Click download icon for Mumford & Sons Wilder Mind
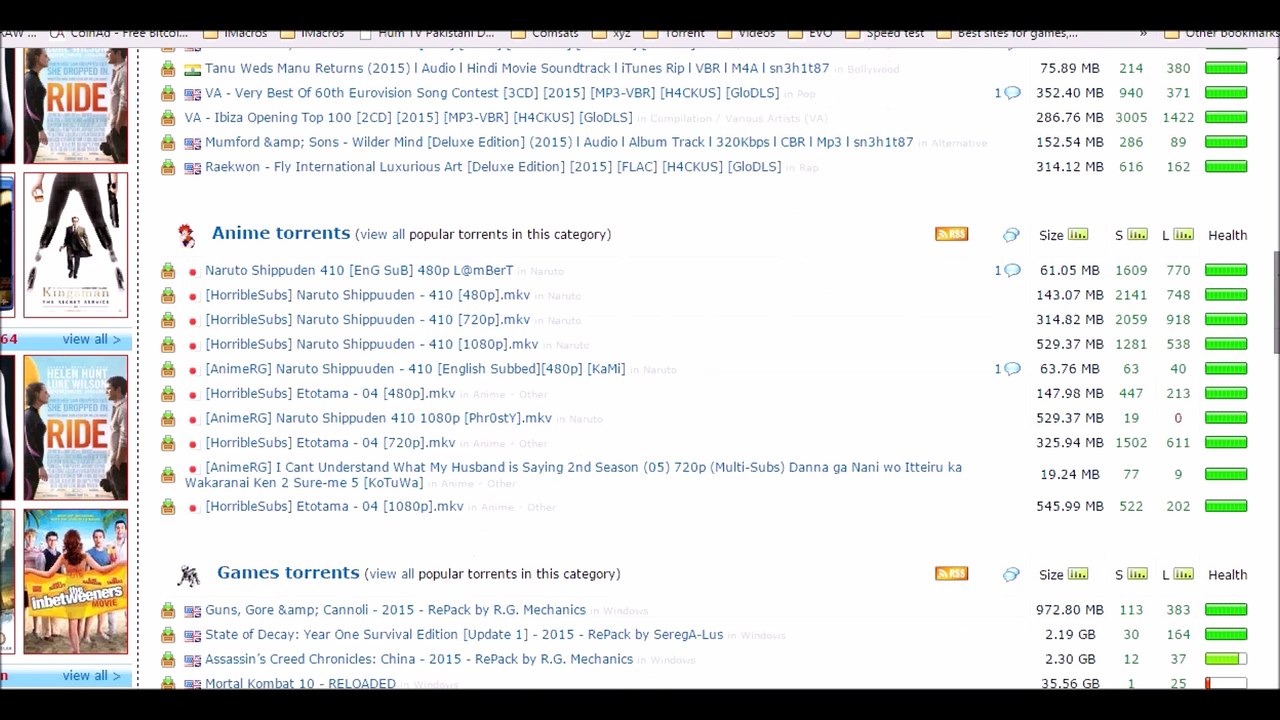Screen dimensions: 1280x720 coord(168,143)
